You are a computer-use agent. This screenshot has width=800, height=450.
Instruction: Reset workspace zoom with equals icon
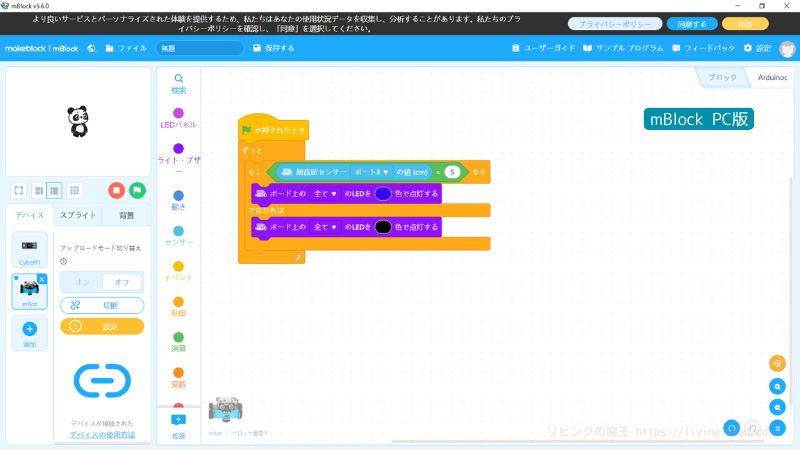[x=777, y=428]
